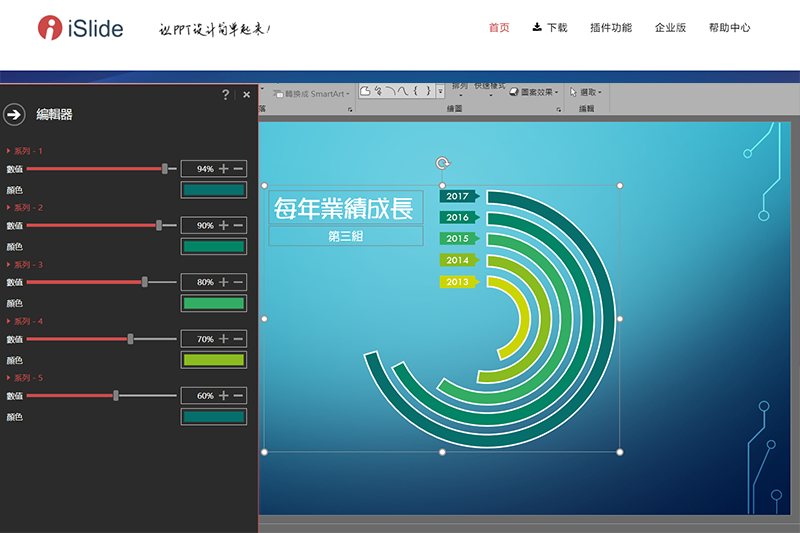Screen dimensions: 800x533
Task: Click the 2015 label tag in chart
Action: coord(459,238)
